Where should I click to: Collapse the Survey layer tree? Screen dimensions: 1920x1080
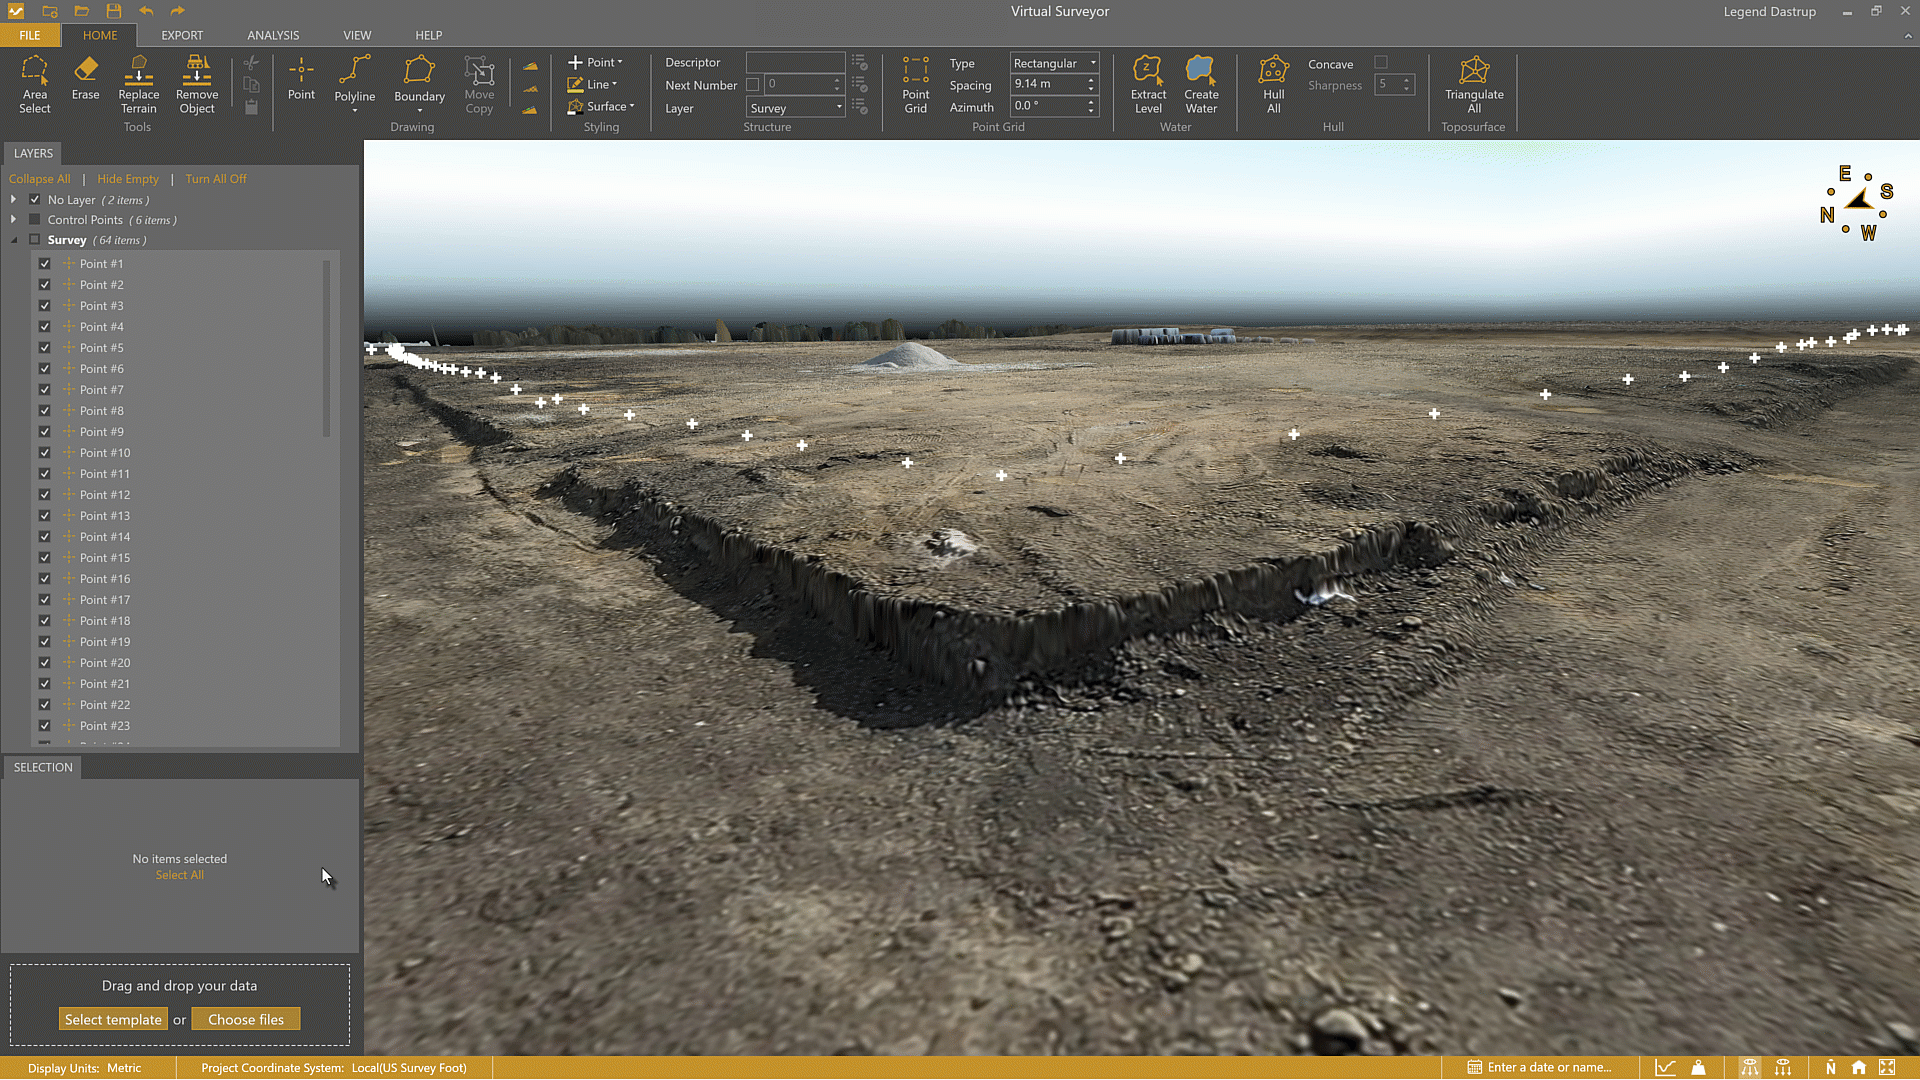[x=14, y=240]
